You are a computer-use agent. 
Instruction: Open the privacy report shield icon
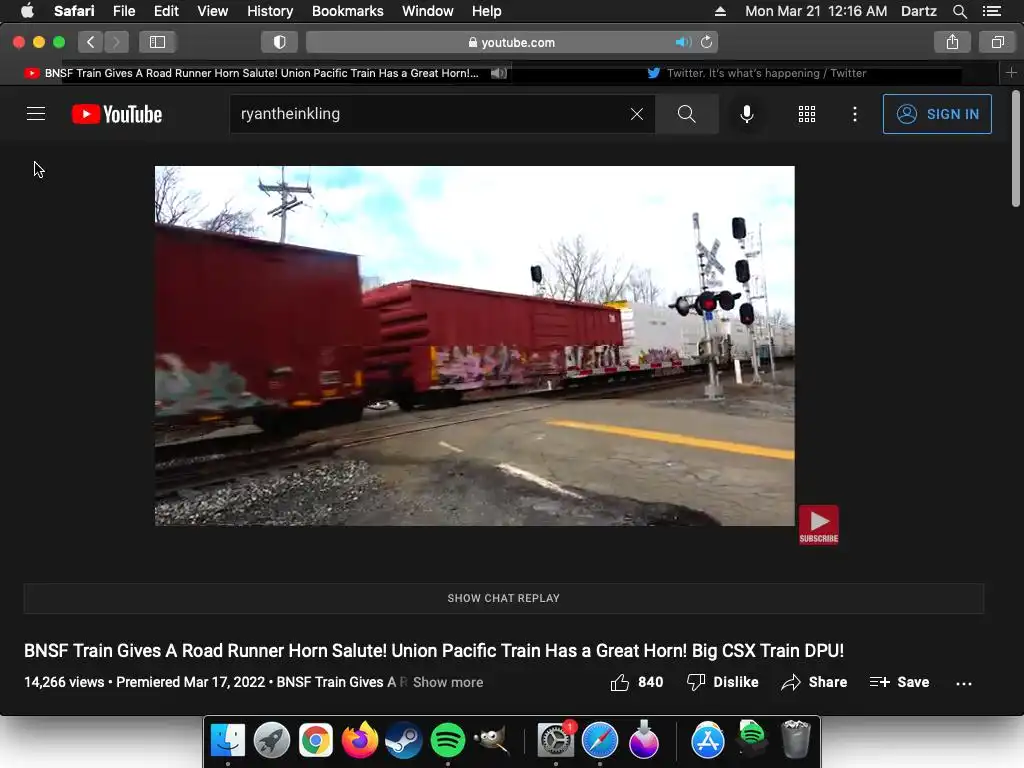(x=280, y=42)
